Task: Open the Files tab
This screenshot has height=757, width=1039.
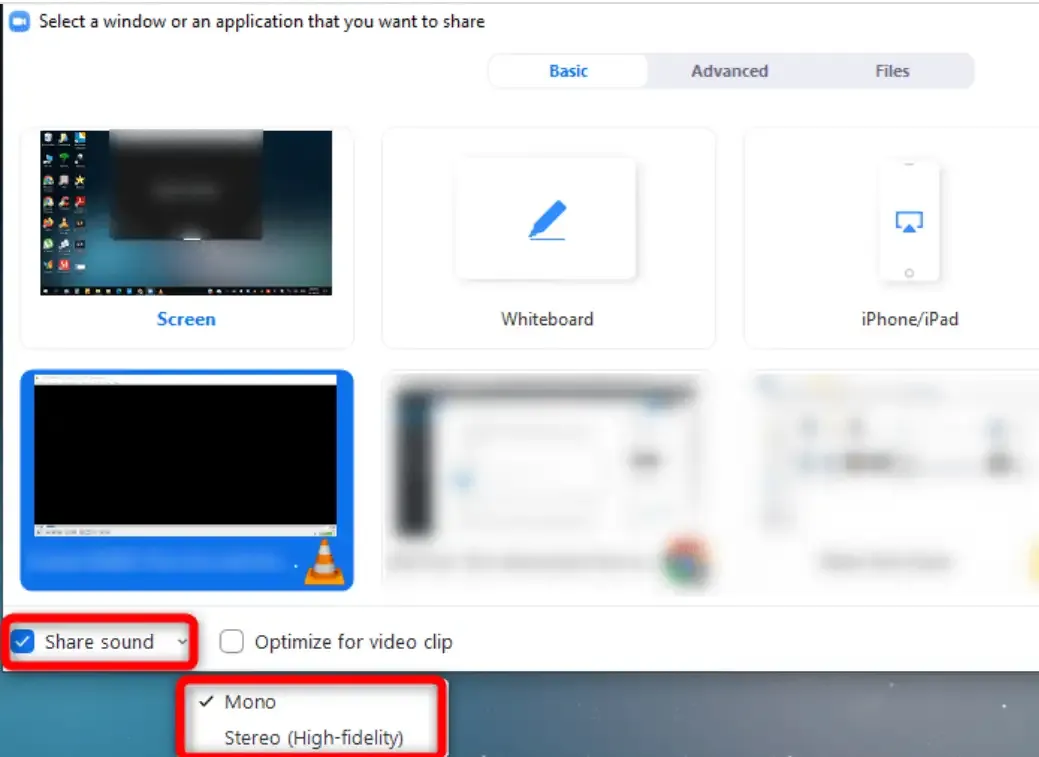Action: pos(892,71)
